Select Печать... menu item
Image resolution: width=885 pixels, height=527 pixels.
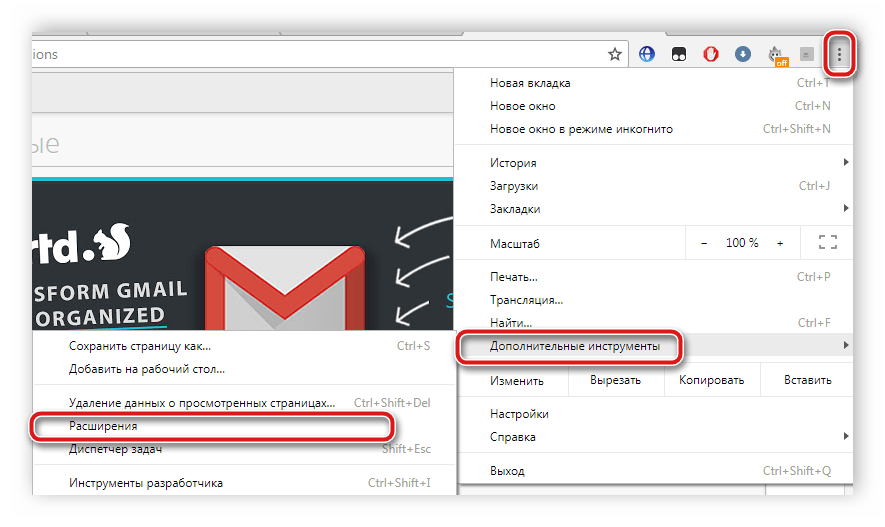click(655, 277)
